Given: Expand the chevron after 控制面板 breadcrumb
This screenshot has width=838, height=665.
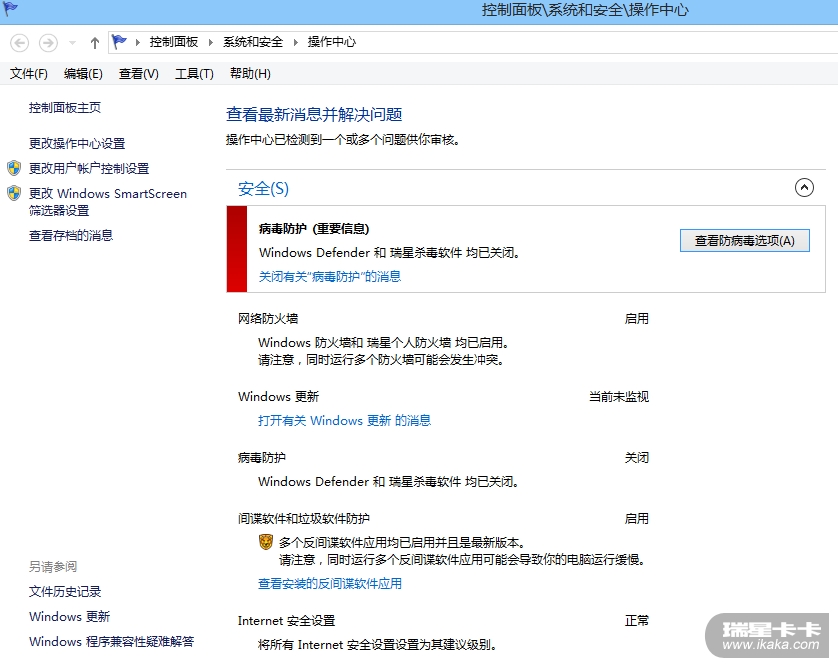Looking at the screenshot, I should pos(211,42).
